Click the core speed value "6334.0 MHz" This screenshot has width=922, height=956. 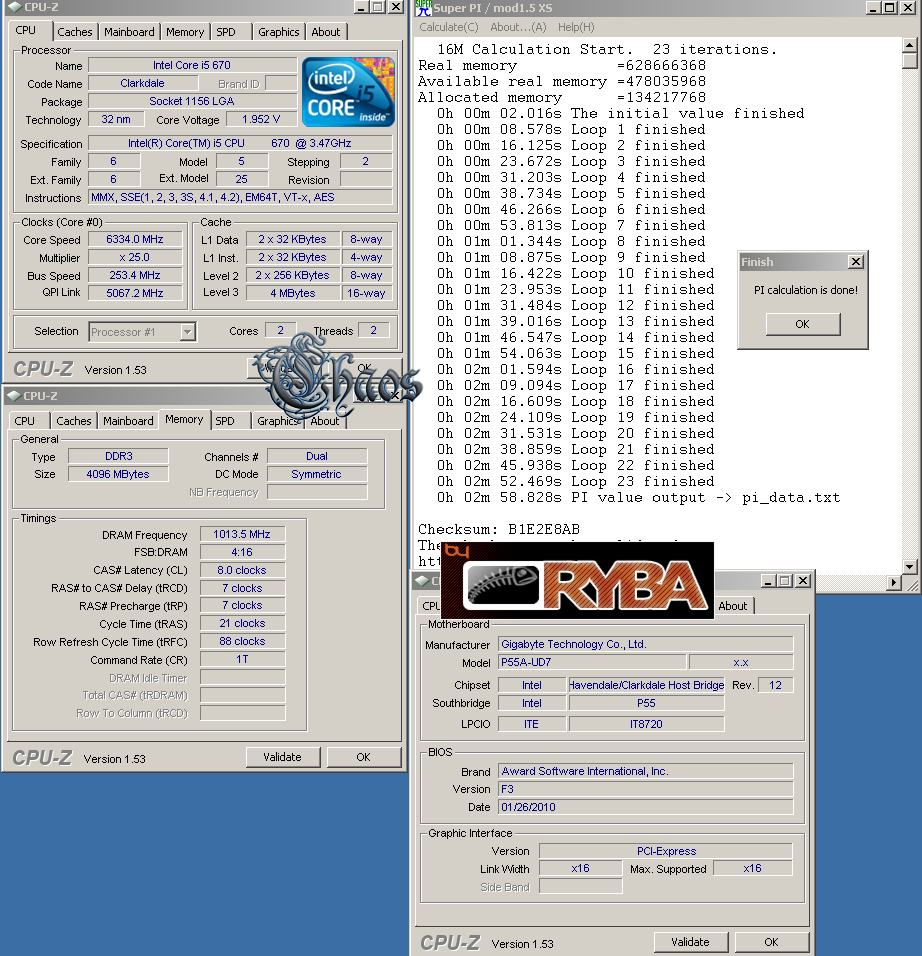pos(135,240)
